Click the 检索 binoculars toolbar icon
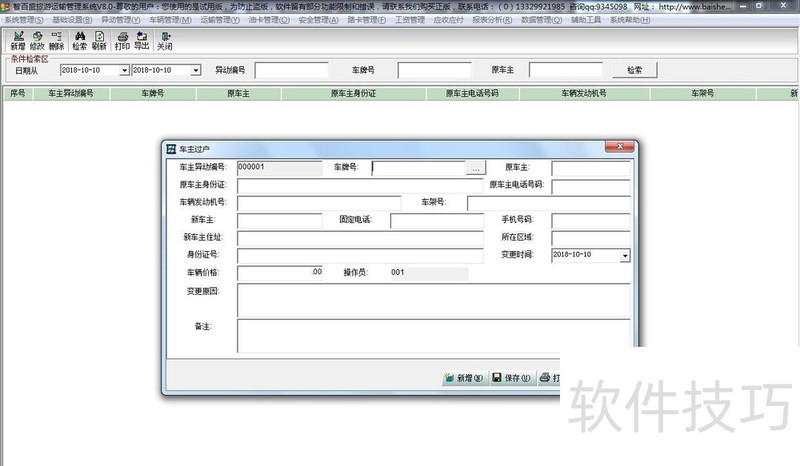The image size is (800, 466). pyautogui.click(x=79, y=41)
